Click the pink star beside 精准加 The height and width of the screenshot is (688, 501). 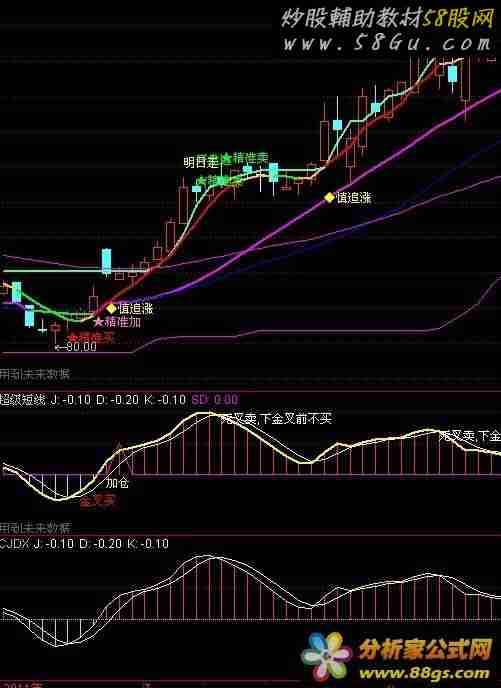[99, 322]
